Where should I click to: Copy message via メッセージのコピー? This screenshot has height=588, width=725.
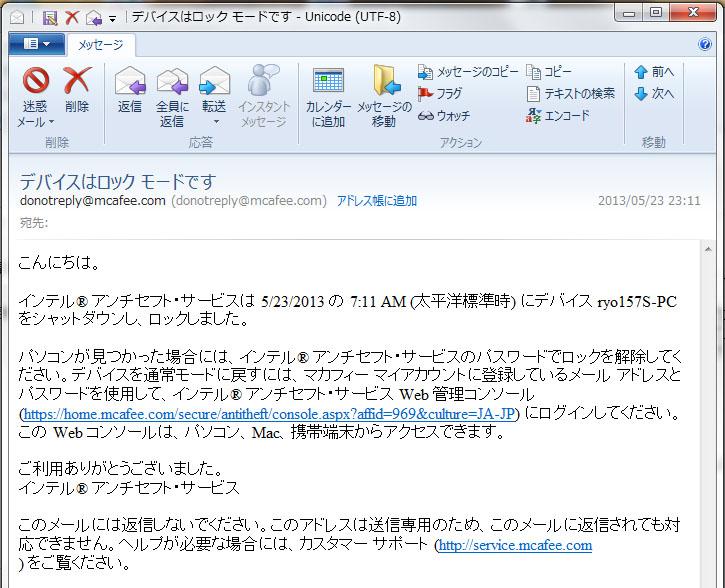coord(468,72)
